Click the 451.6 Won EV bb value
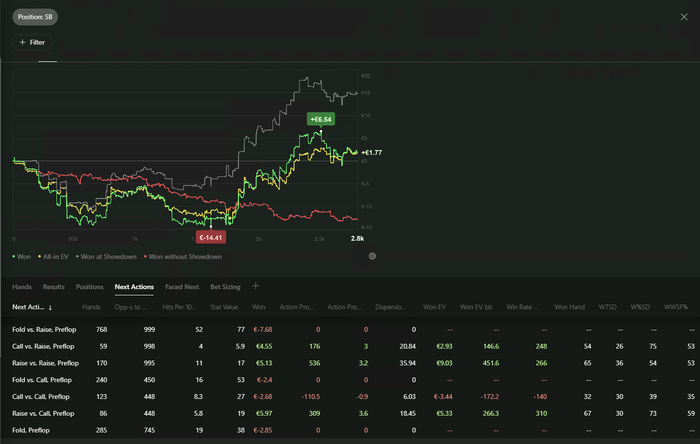Screen dimensions: 700x444 click(491, 363)
